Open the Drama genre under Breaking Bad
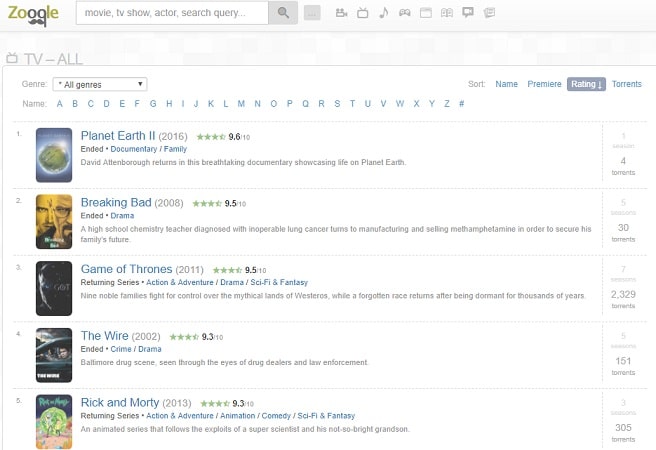This screenshot has width=656, height=450. point(122,215)
